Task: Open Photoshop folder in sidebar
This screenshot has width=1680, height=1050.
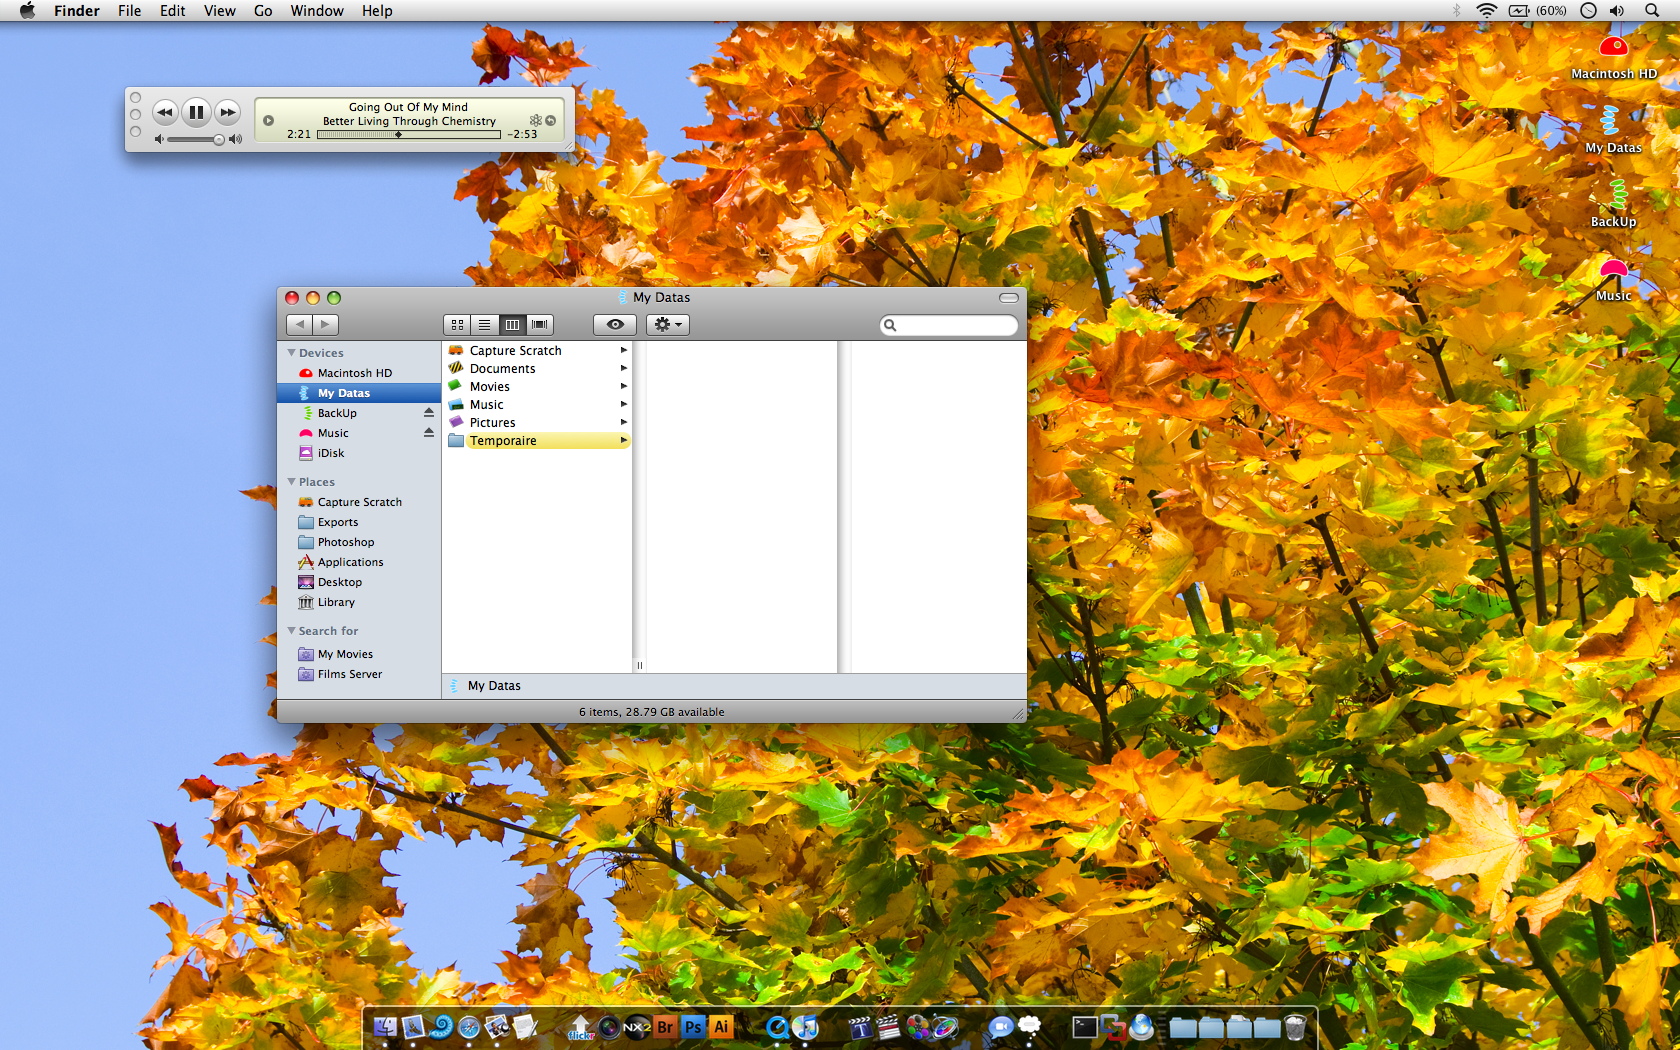Action: tap(358, 542)
